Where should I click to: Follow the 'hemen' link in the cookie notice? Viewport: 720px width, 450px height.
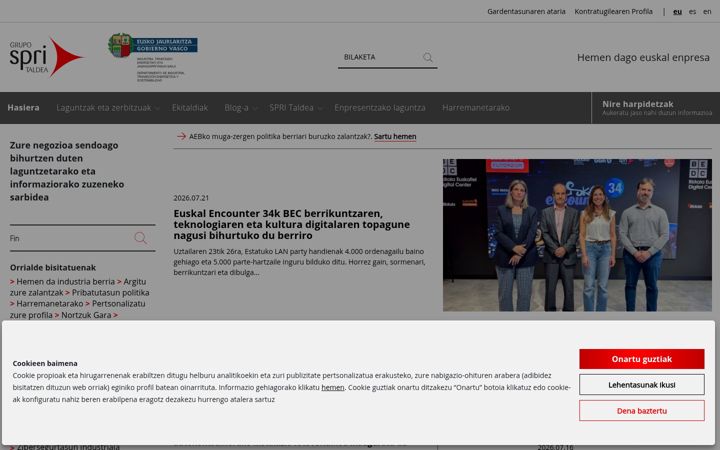point(332,387)
